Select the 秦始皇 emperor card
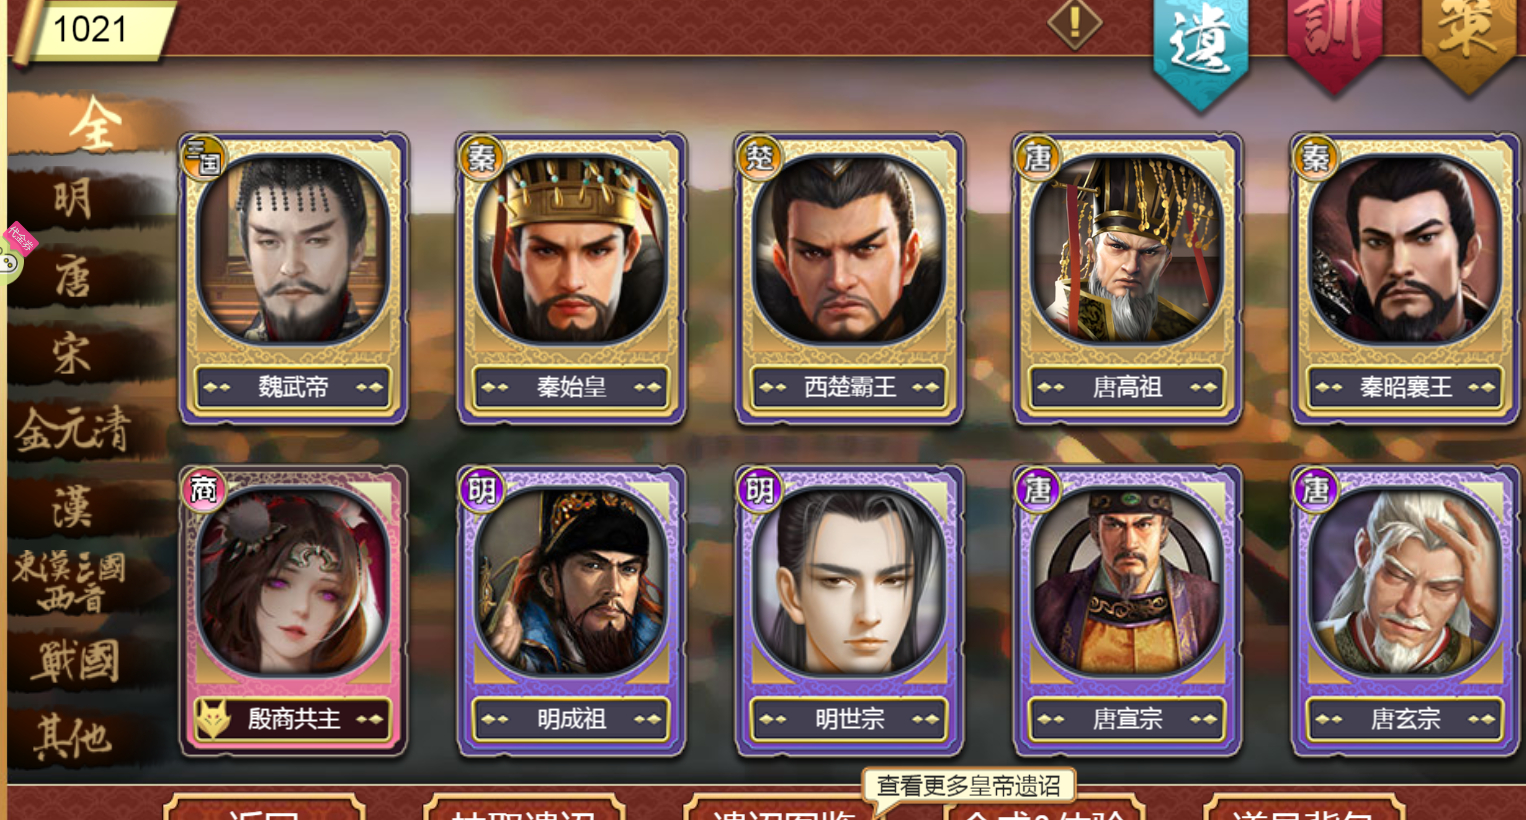1526x820 pixels. tap(571, 279)
